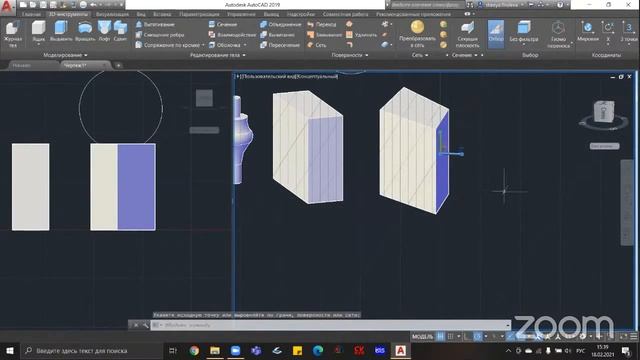Image resolution: width=640 pixels, height=360 pixels.
Task: Open dropdown arrow next to Сопряжение по кромке
Action: pyautogui.click(x=203, y=45)
